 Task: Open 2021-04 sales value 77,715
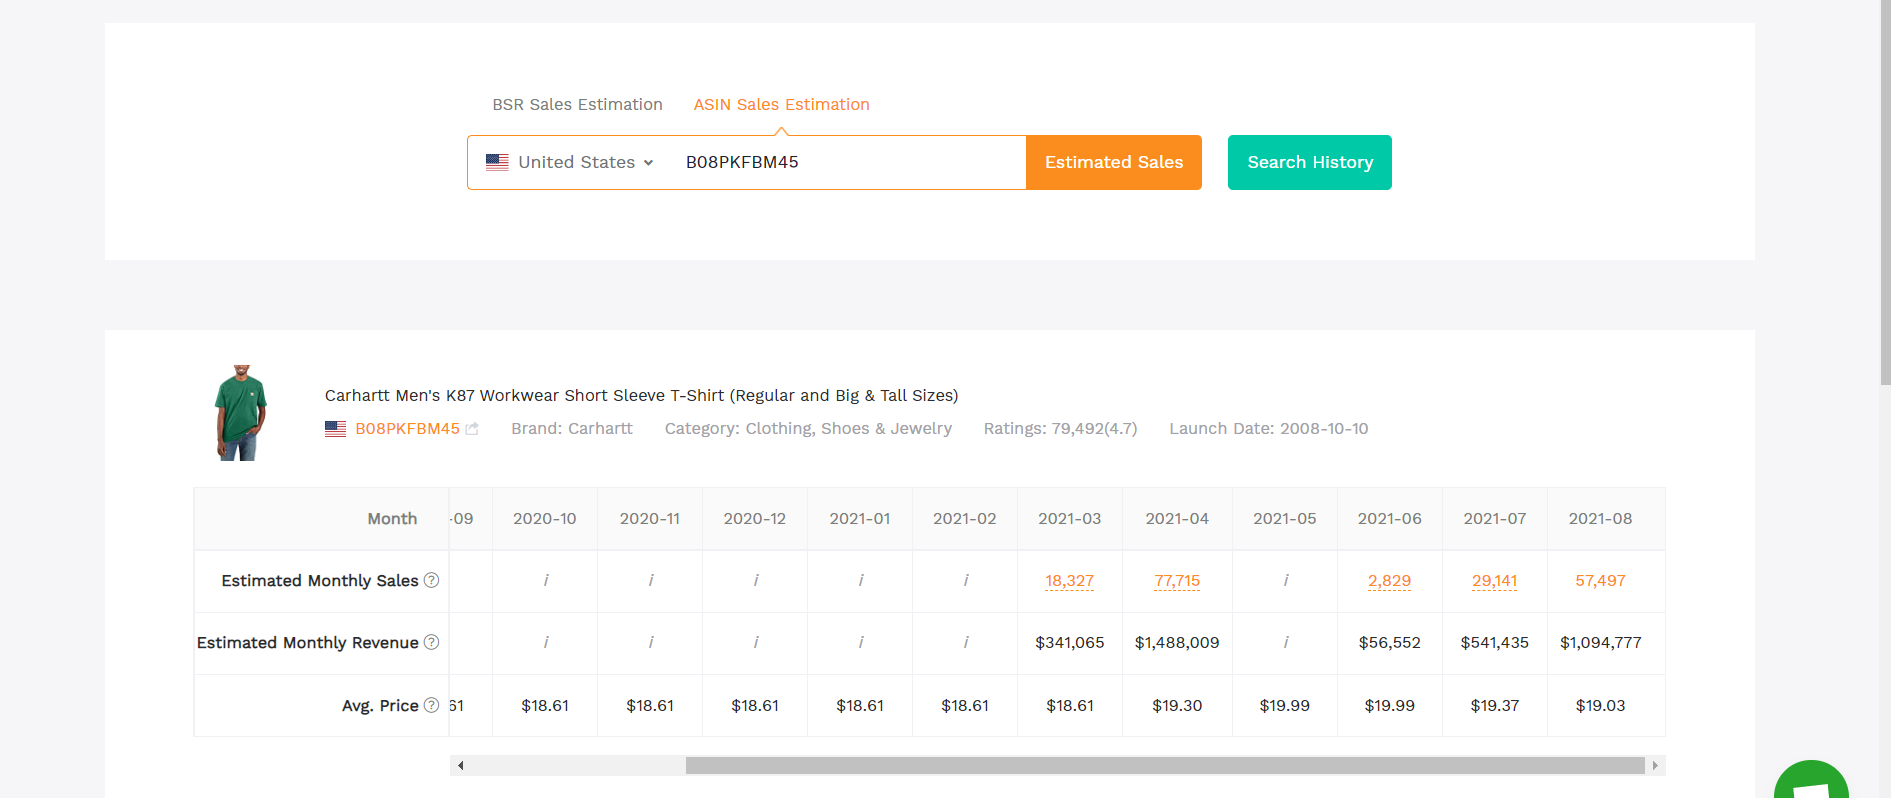(x=1177, y=580)
